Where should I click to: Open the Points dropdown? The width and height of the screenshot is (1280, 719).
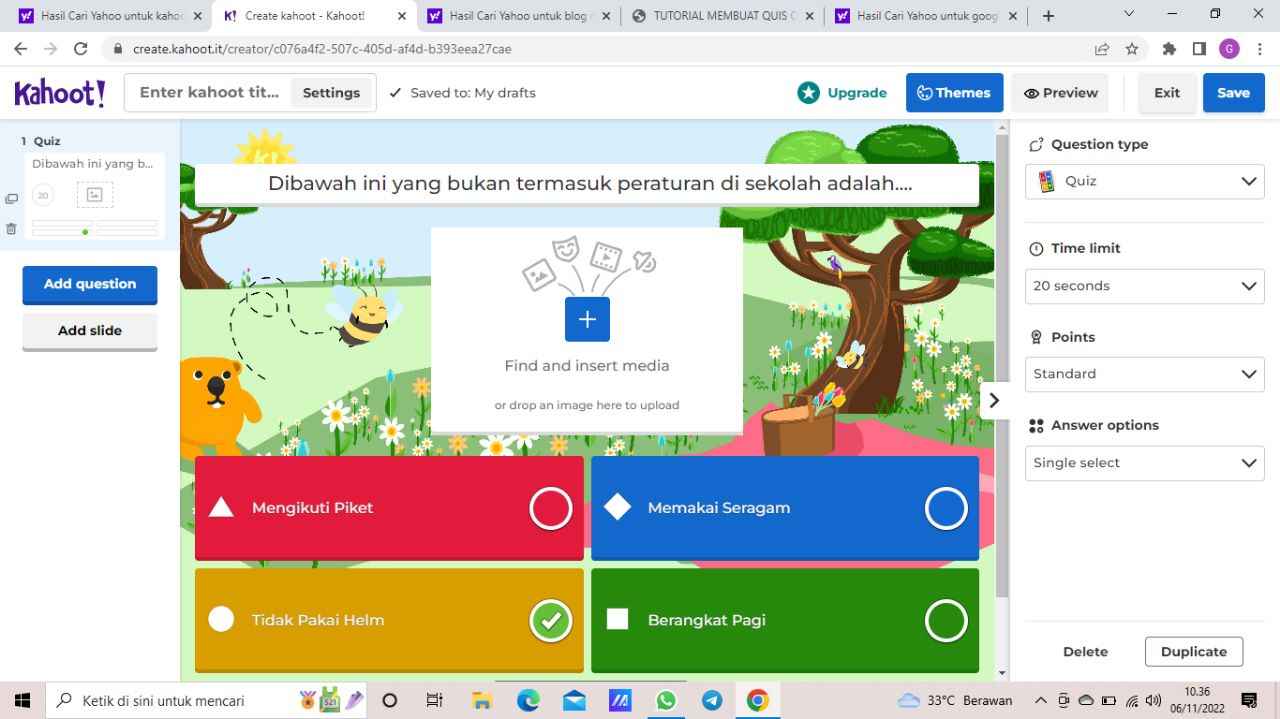tap(1145, 374)
